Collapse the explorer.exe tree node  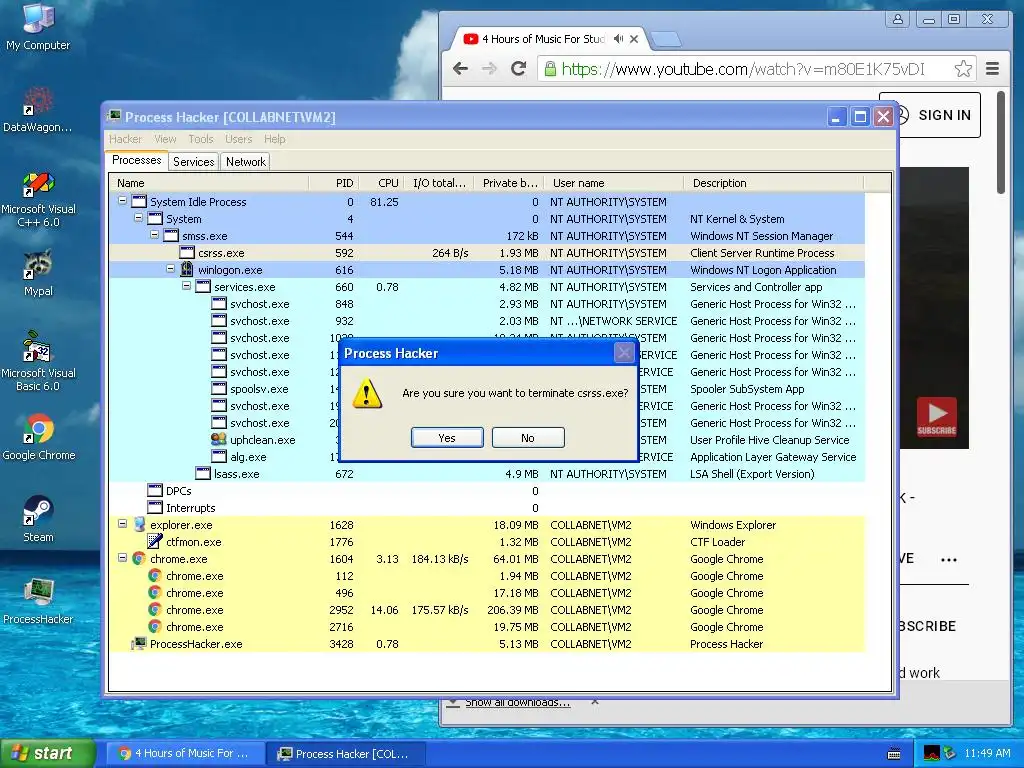[x=122, y=524]
